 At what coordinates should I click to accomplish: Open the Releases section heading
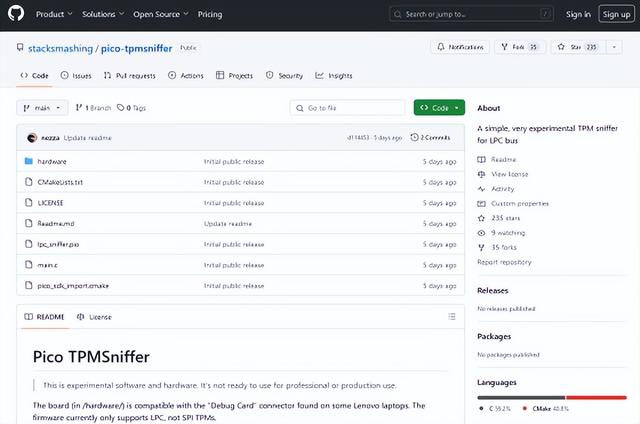(x=493, y=291)
